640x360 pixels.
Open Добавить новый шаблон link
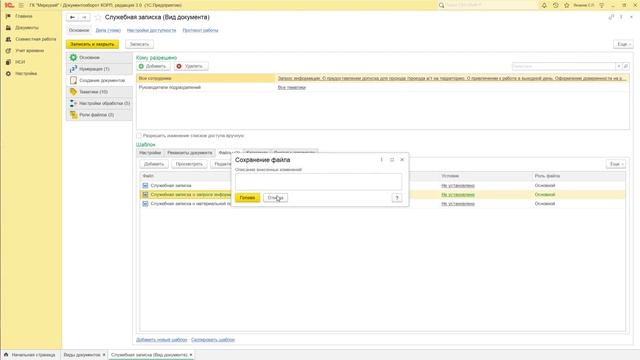(161, 340)
